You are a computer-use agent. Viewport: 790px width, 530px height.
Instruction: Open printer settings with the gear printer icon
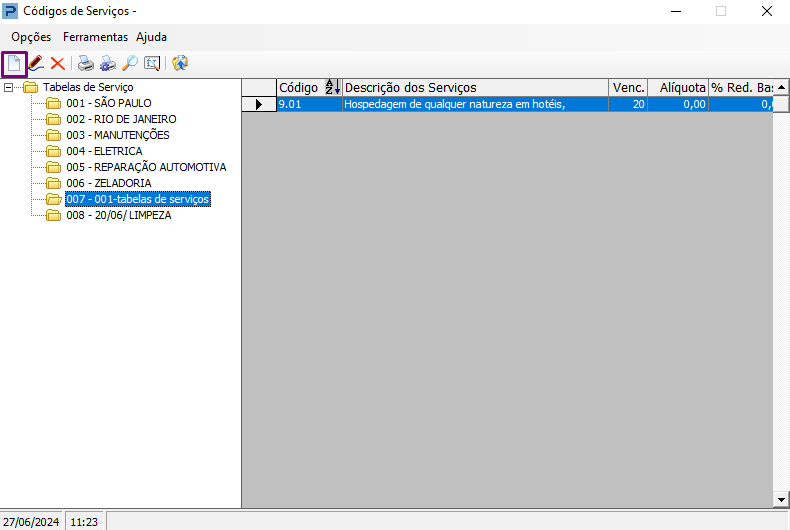coord(107,63)
